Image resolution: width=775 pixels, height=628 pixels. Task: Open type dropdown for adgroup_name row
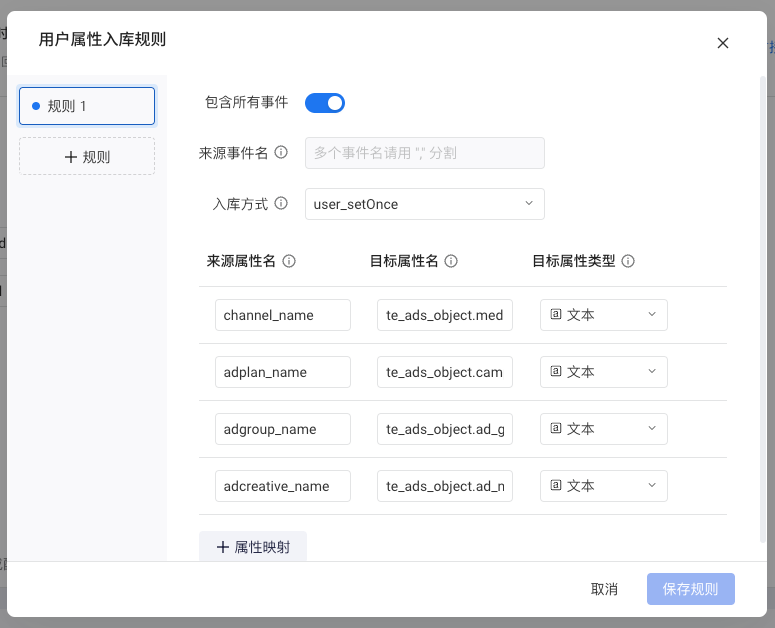pyautogui.click(x=603, y=429)
